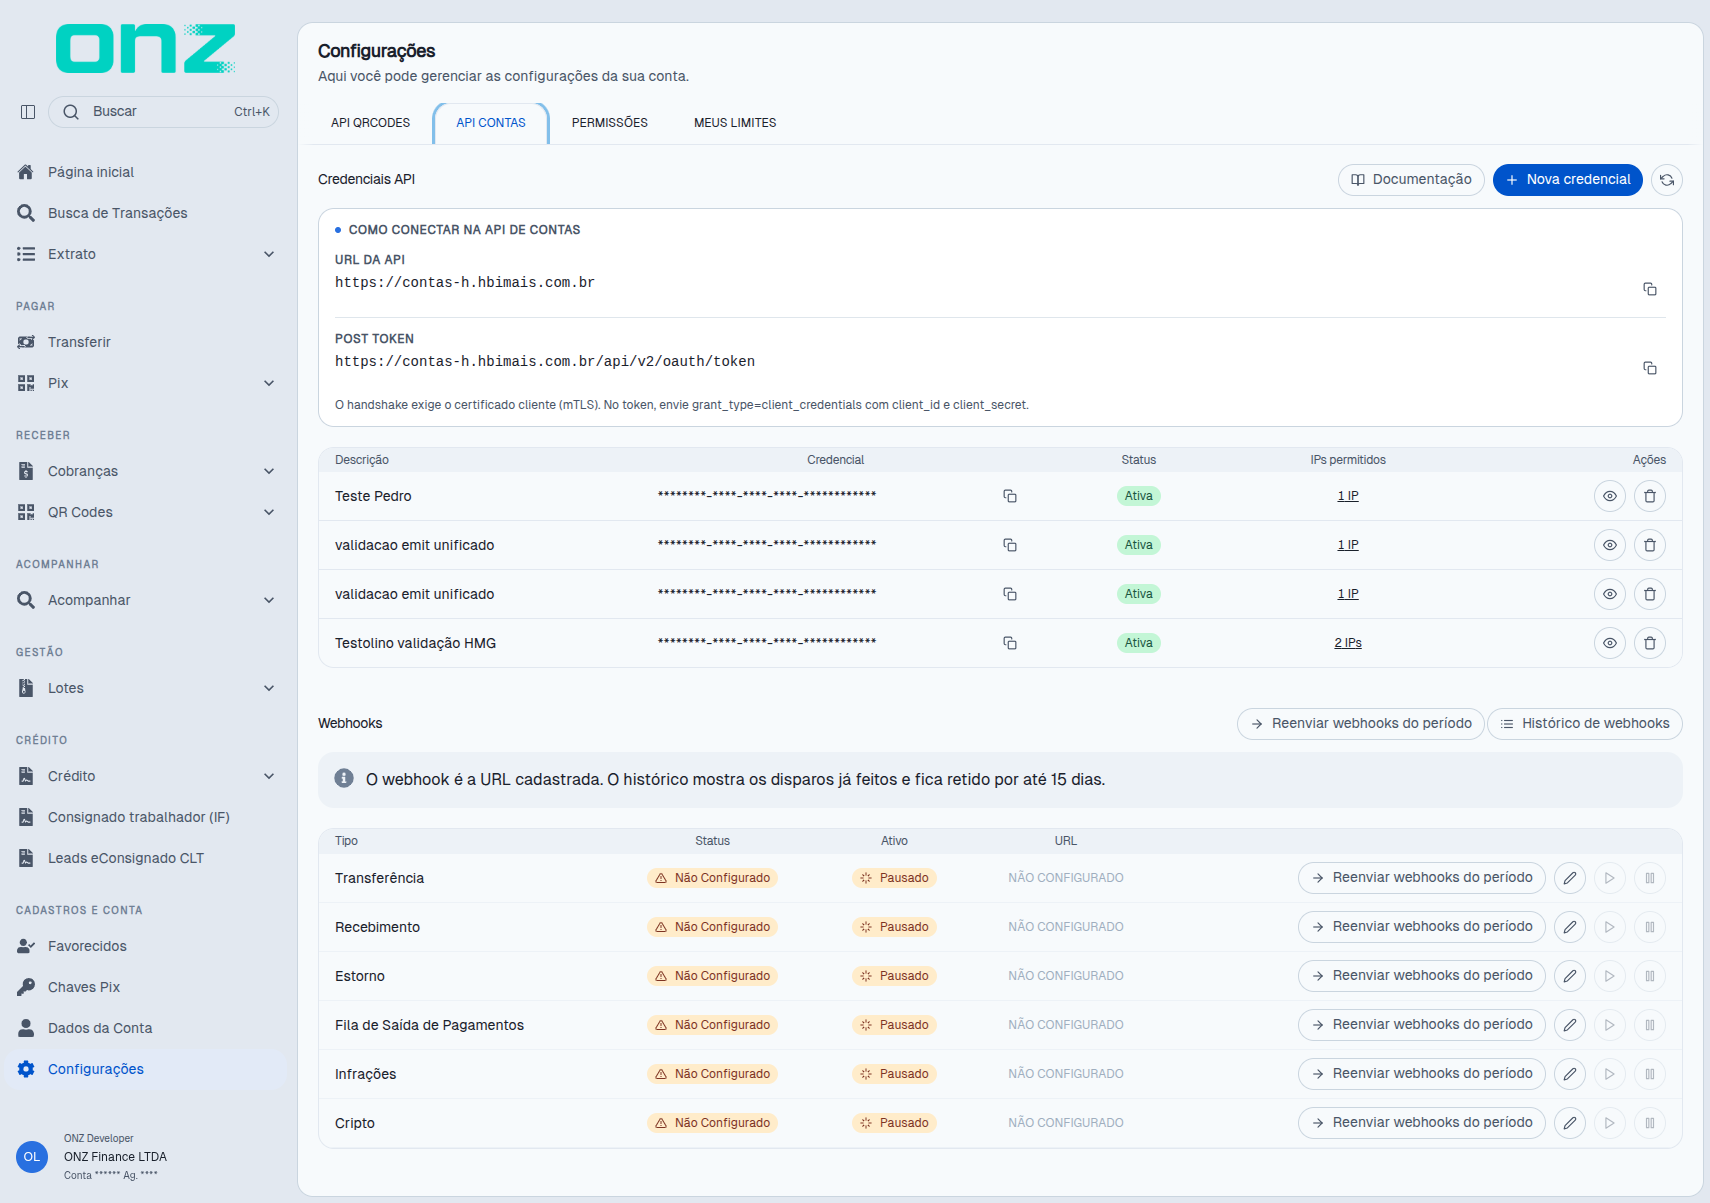Screen dimensions: 1710x1203
Task: Expand the Crédito submenu
Action: tap(146, 776)
